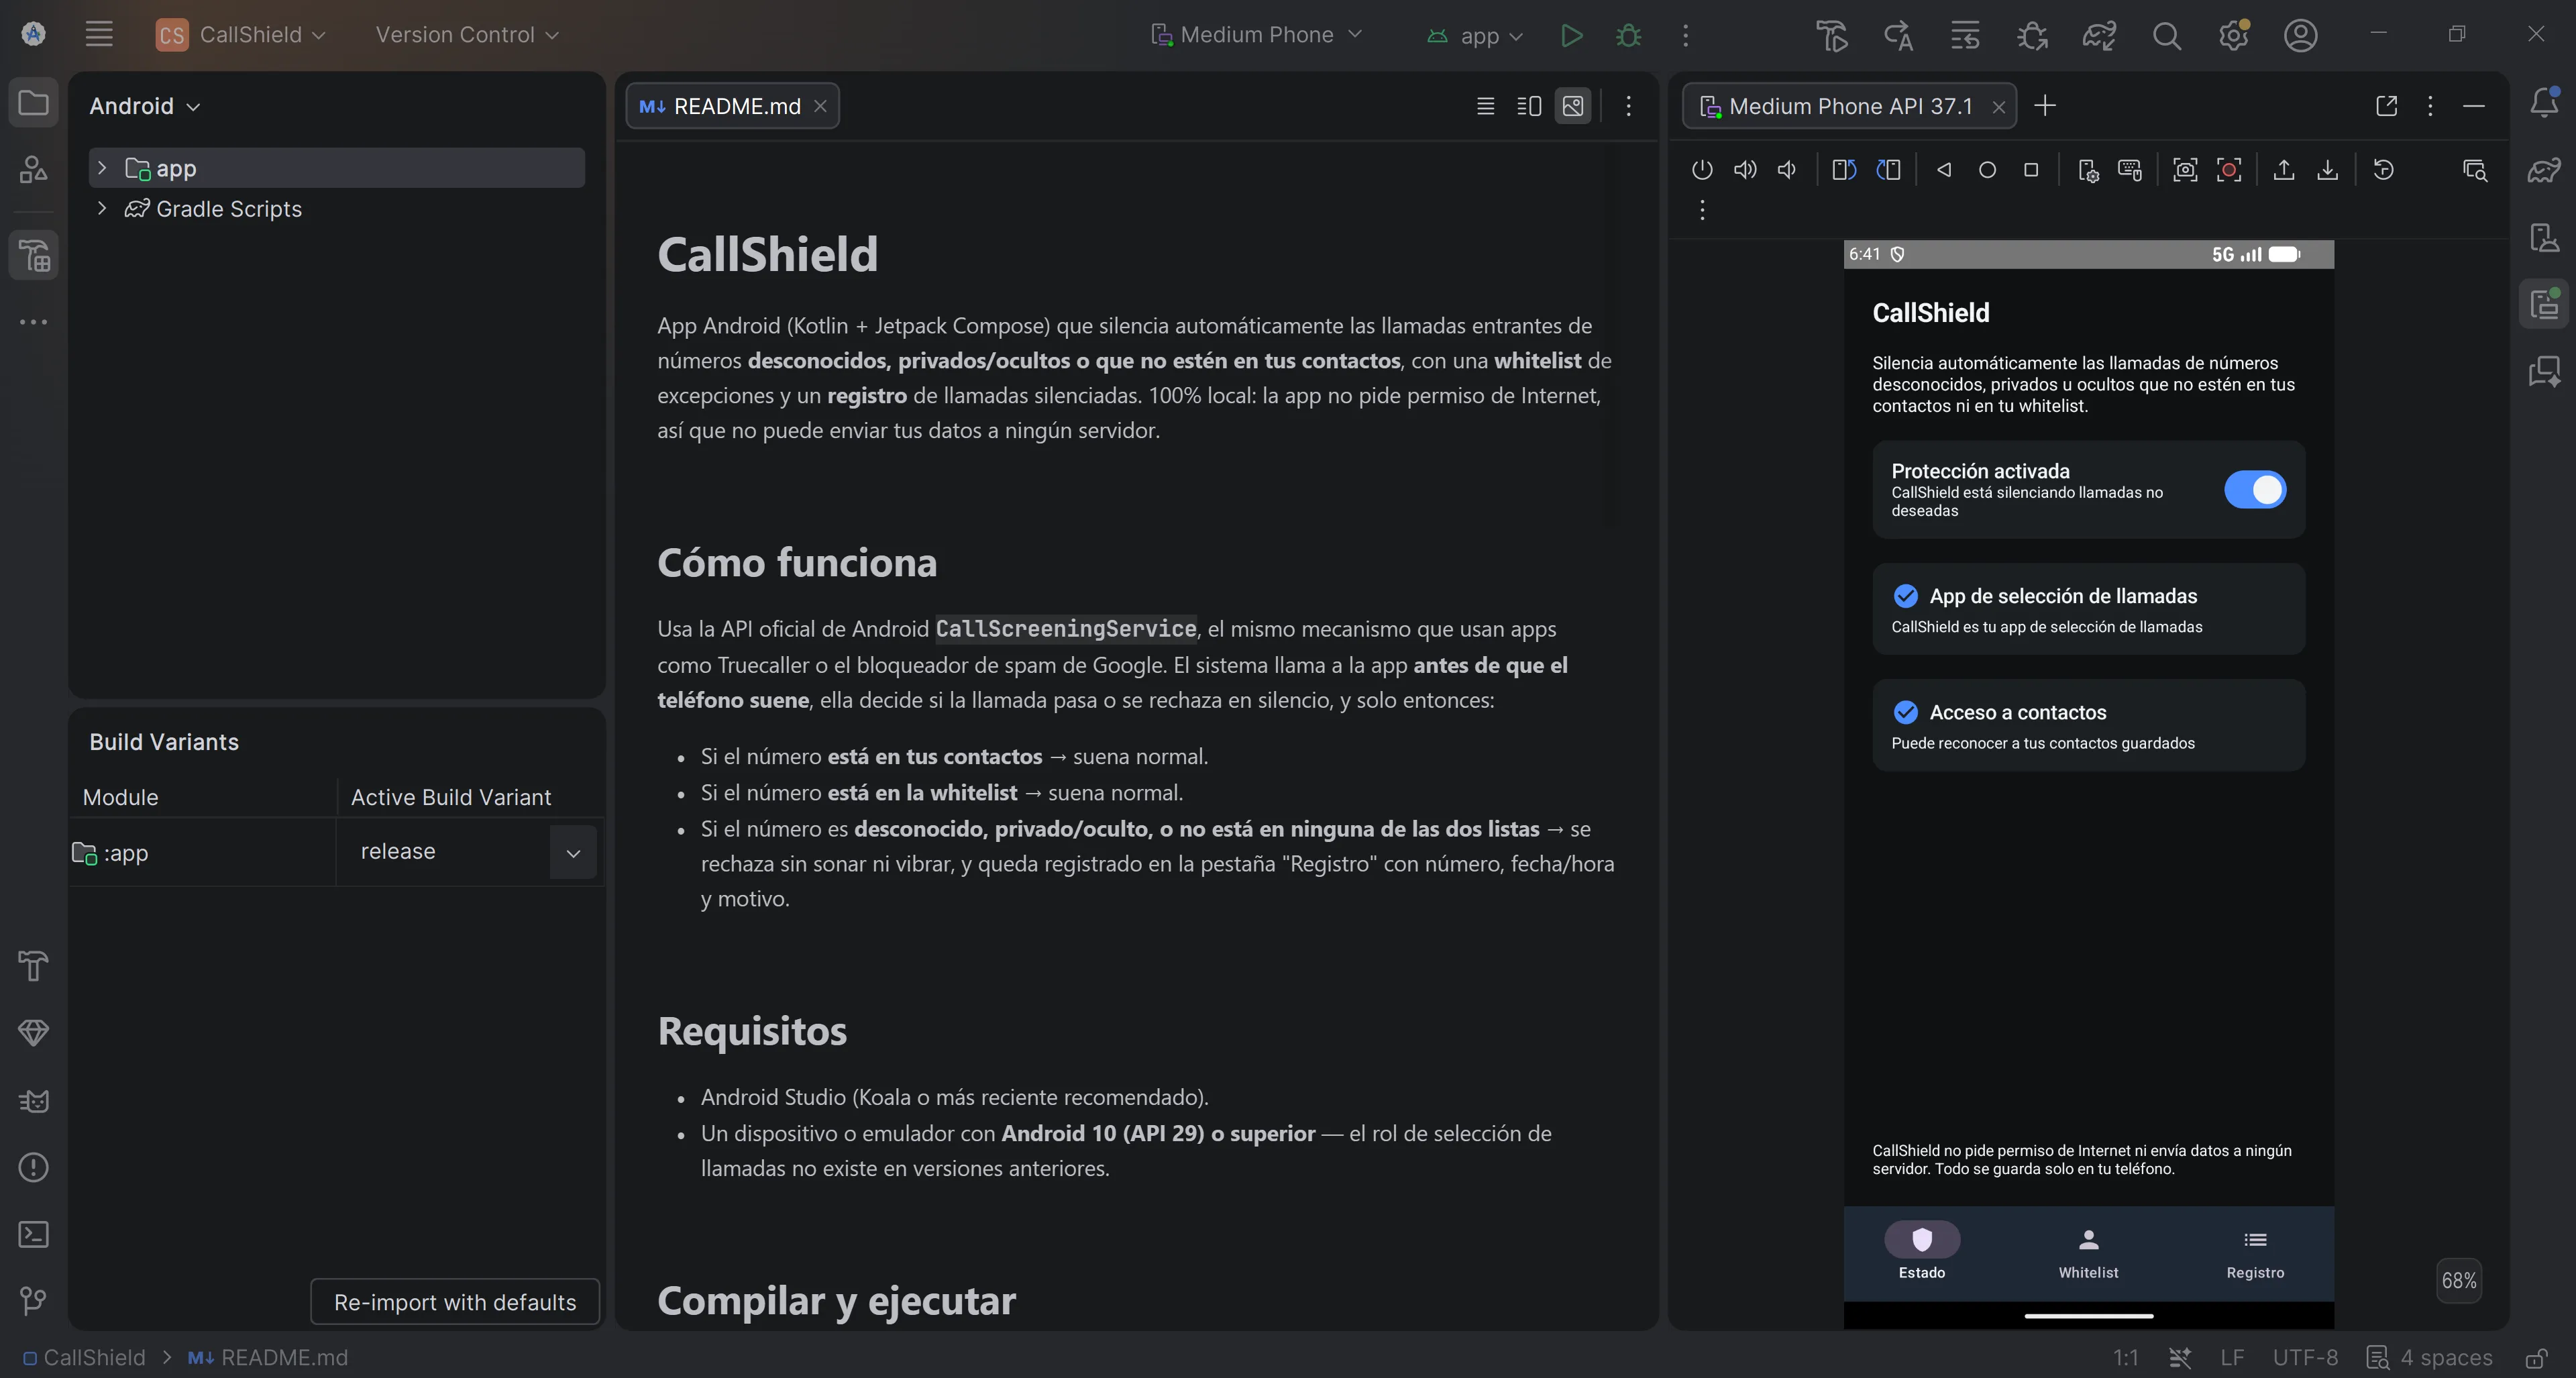The height and width of the screenshot is (1378, 2576).
Task: Switch README to editor-only view
Action: pyautogui.click(x=1485, y=106)
